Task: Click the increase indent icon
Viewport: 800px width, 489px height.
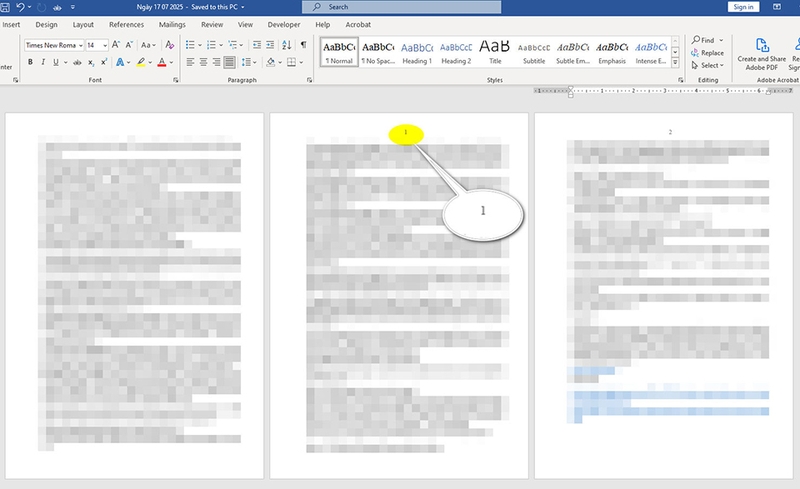Action: coord(271,45)
